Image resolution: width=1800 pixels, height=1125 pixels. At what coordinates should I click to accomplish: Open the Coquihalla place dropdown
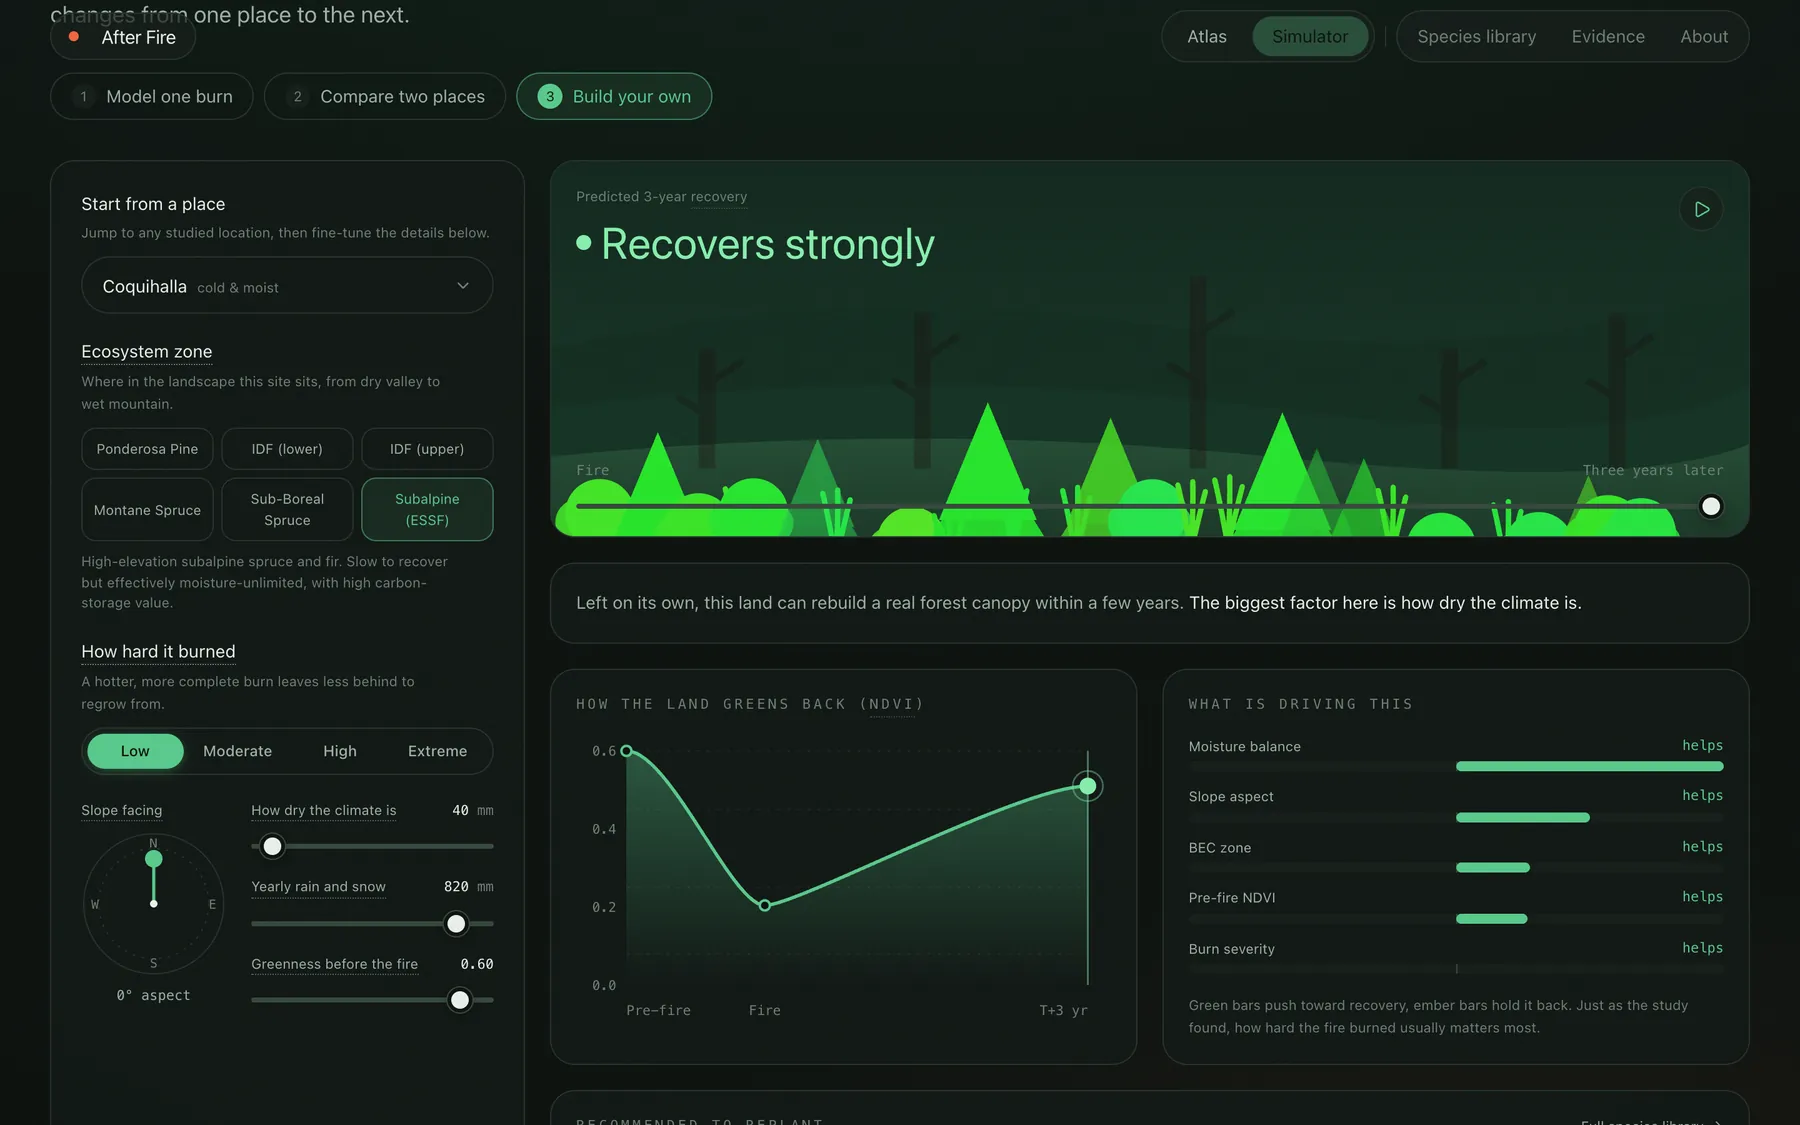pos(287,286)
